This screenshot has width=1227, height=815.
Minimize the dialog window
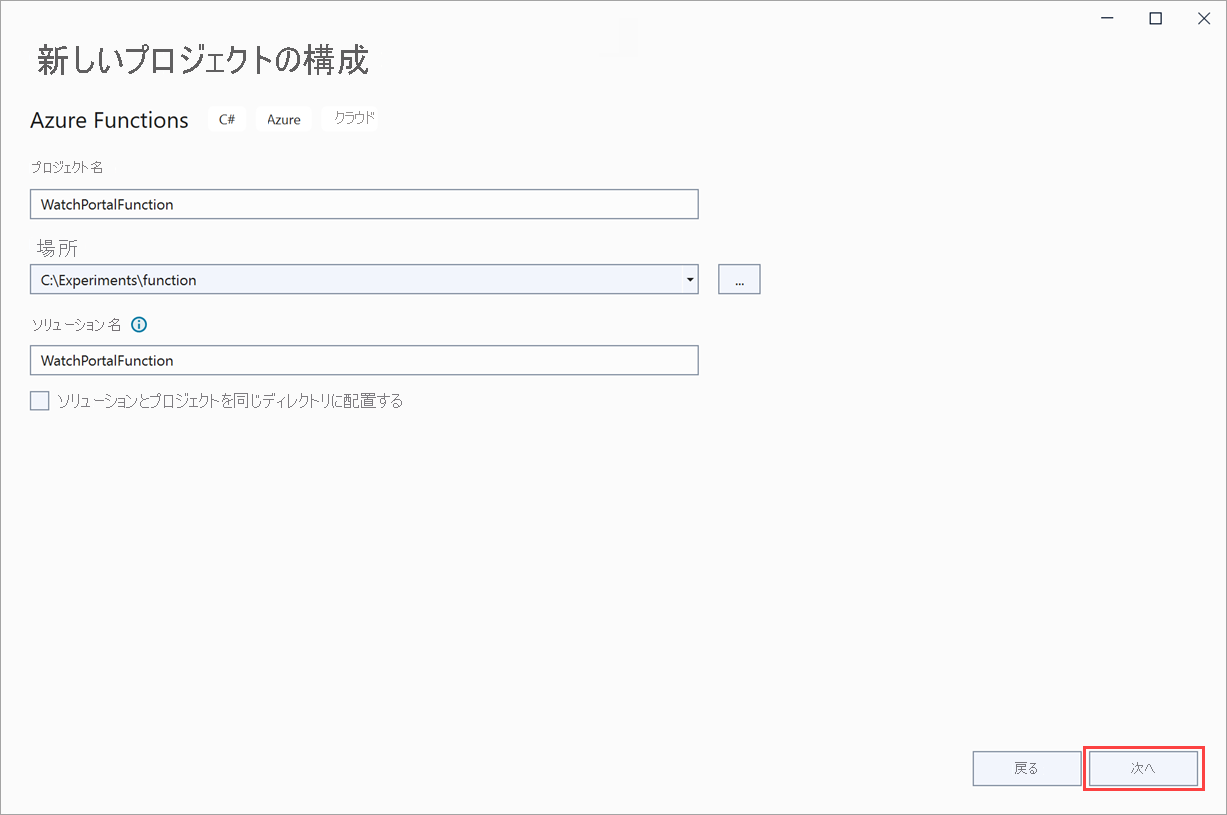(1108, 18)
